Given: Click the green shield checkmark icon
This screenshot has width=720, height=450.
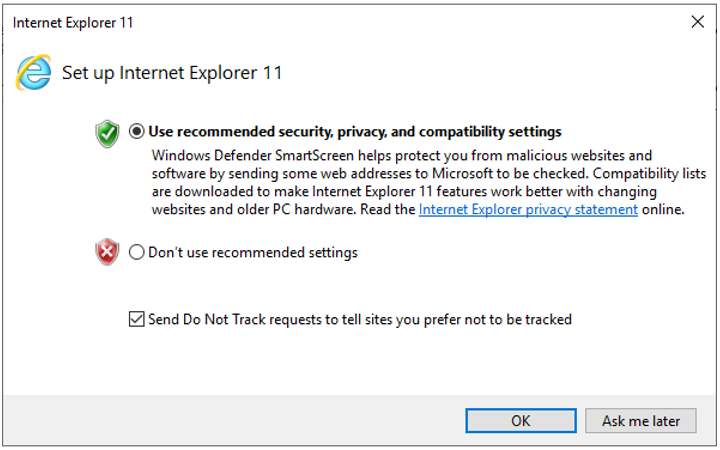Looking at the screenshot, I should tap(107, 133).
